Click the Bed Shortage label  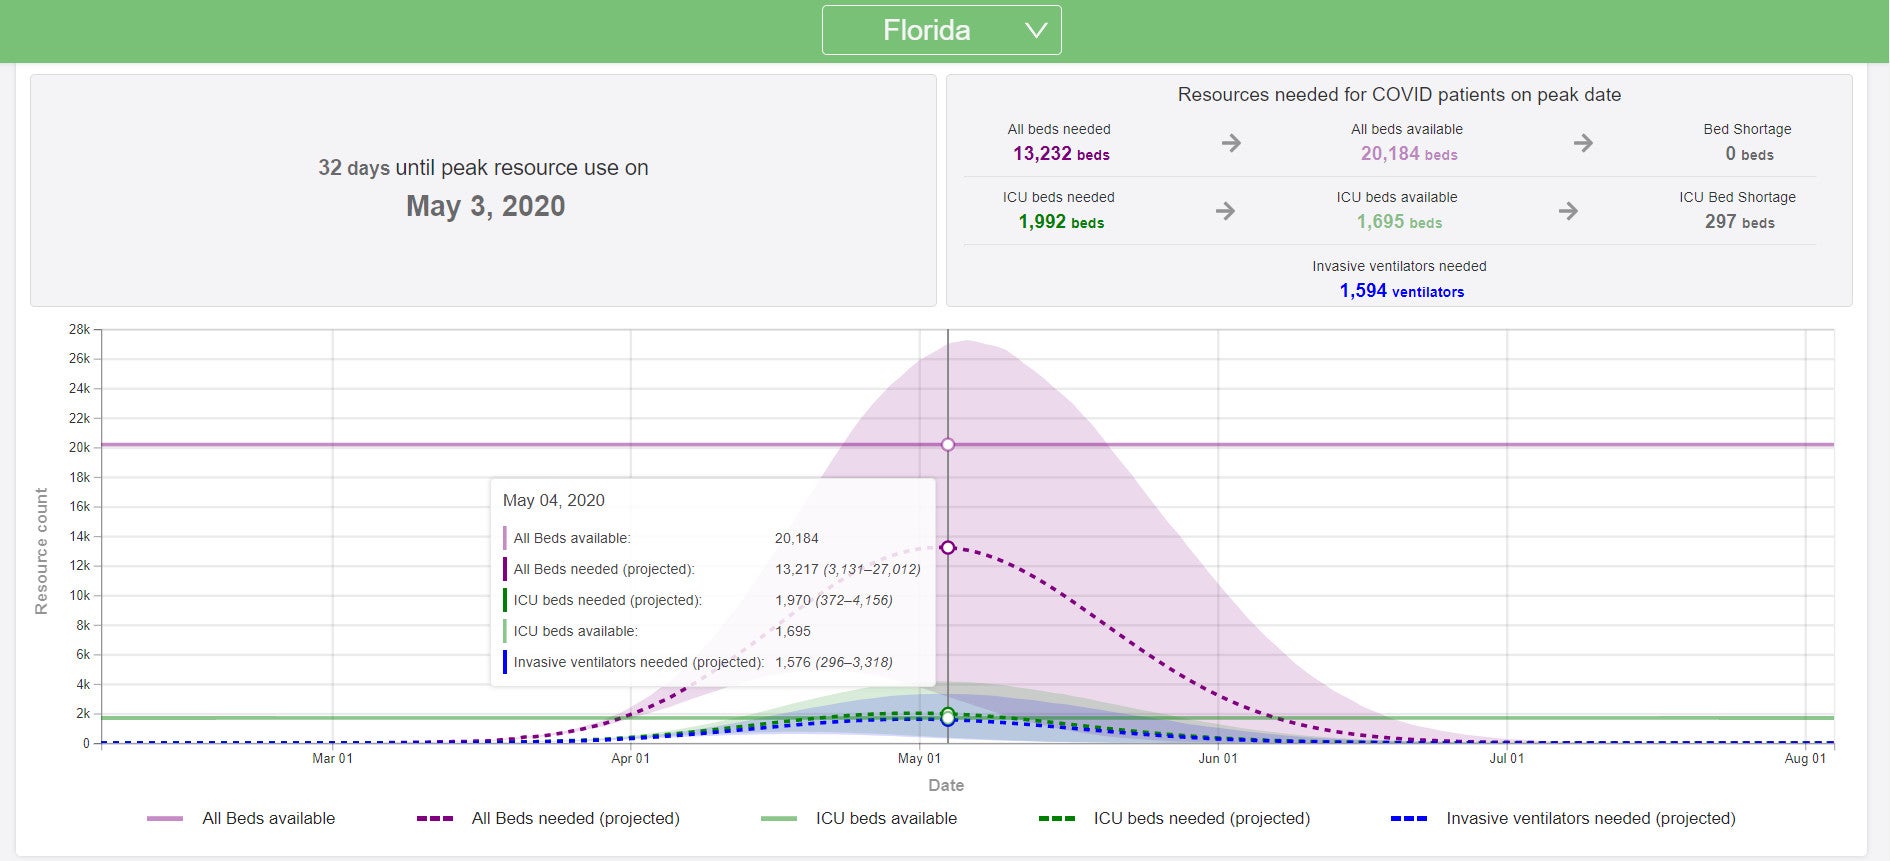click(x=1747, y=129)
